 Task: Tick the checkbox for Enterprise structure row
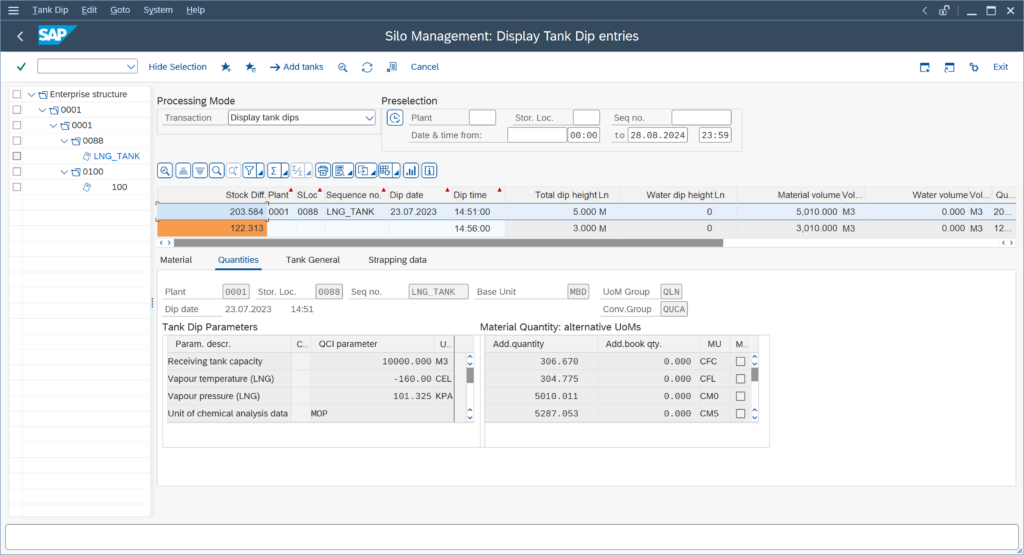click(x=17, y=94)
